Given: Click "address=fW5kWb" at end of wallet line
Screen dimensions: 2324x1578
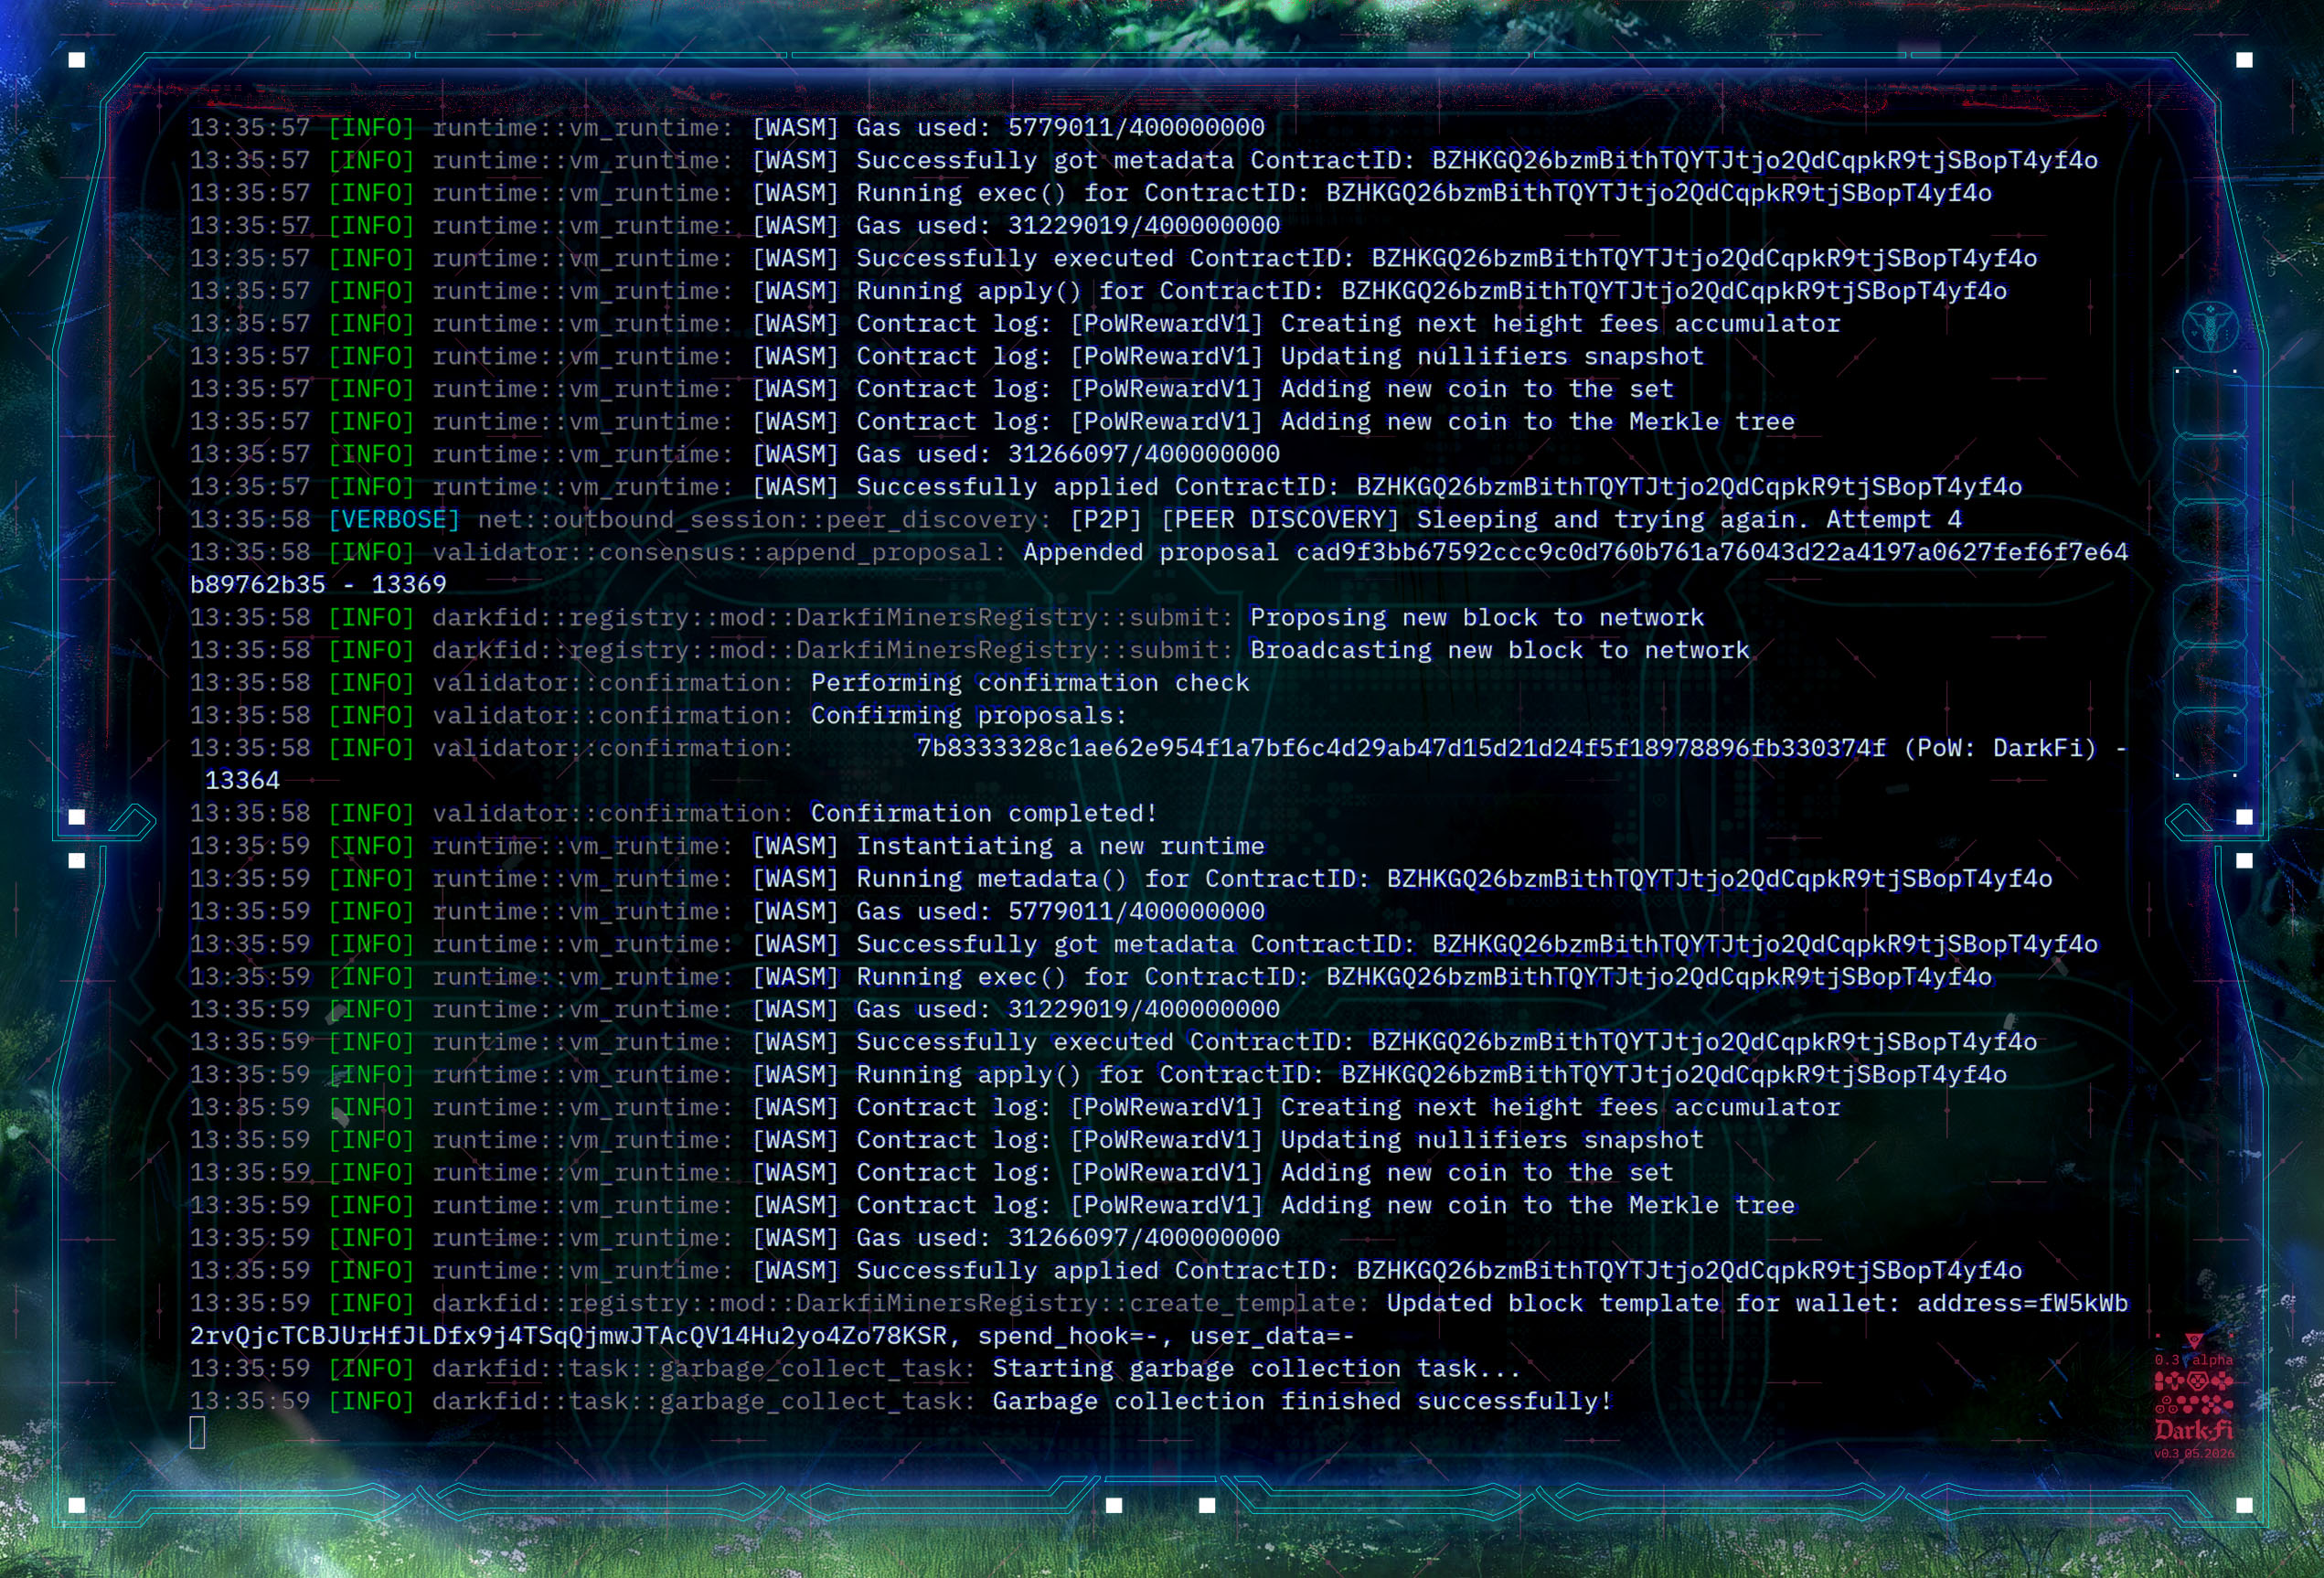Looking at the screenshot, I should (2022, 1303).
